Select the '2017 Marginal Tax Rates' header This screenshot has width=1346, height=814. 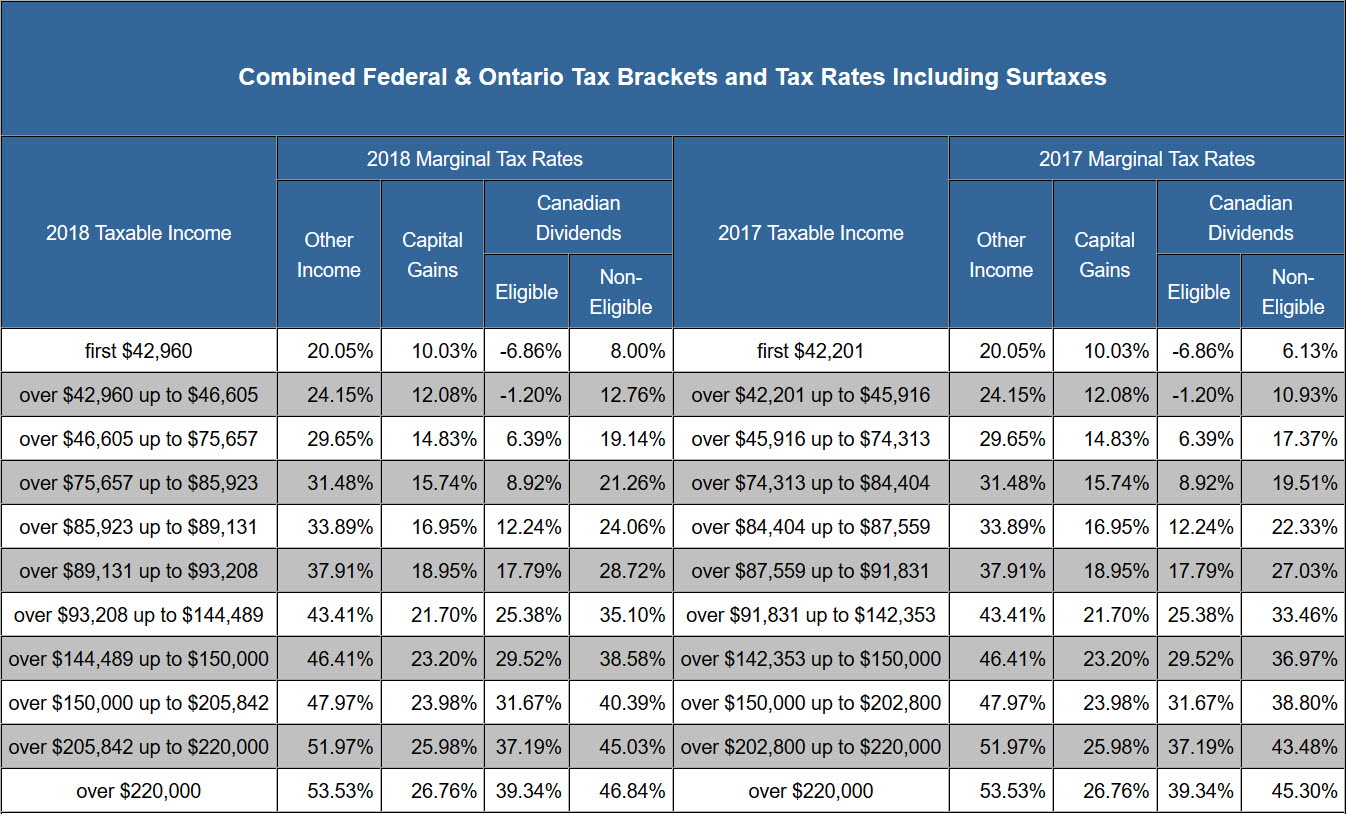(x=1146, y=158)
